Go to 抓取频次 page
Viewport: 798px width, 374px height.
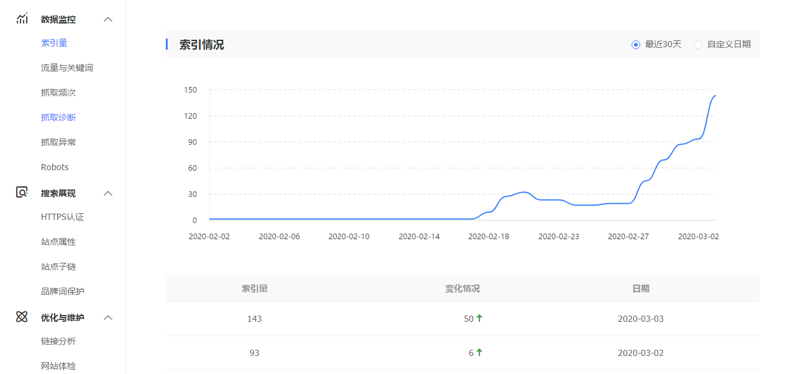tap(59, 93)
